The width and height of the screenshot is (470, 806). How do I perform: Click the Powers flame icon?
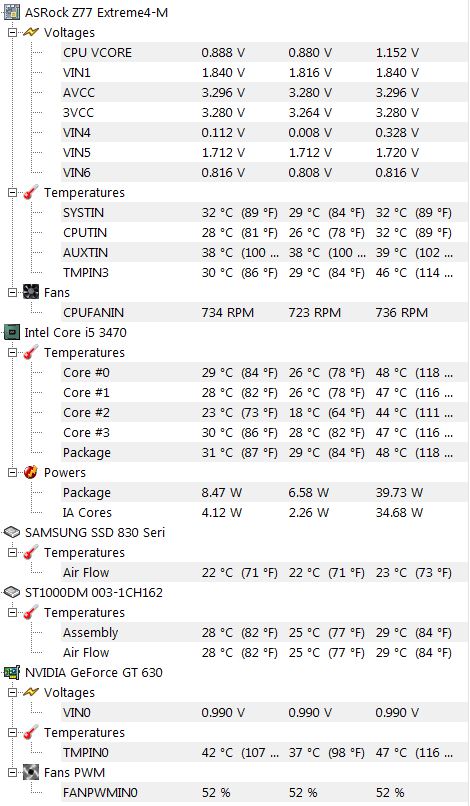coord(31,472)
